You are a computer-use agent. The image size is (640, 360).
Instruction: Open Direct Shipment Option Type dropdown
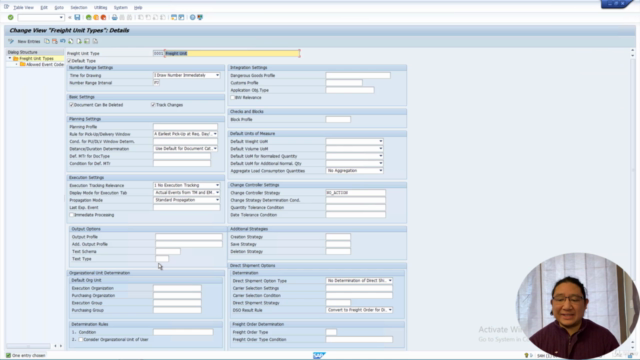click(390, 281)
